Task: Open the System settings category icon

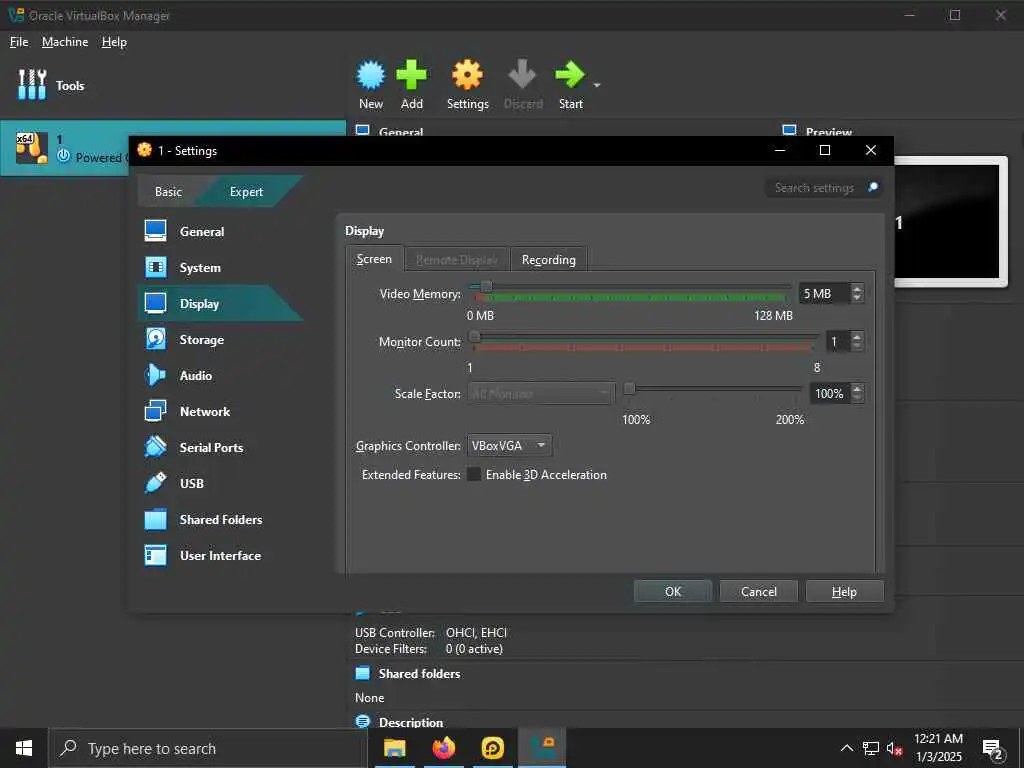Action: pyautogui.click(x=155, y=267)
